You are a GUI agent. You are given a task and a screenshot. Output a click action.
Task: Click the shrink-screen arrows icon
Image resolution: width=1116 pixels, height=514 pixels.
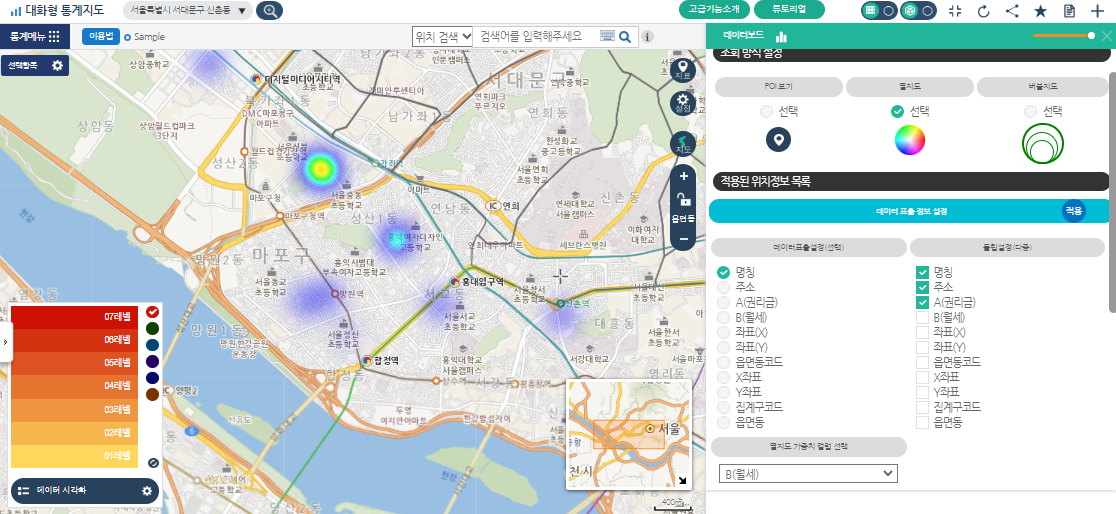(954, 11)
